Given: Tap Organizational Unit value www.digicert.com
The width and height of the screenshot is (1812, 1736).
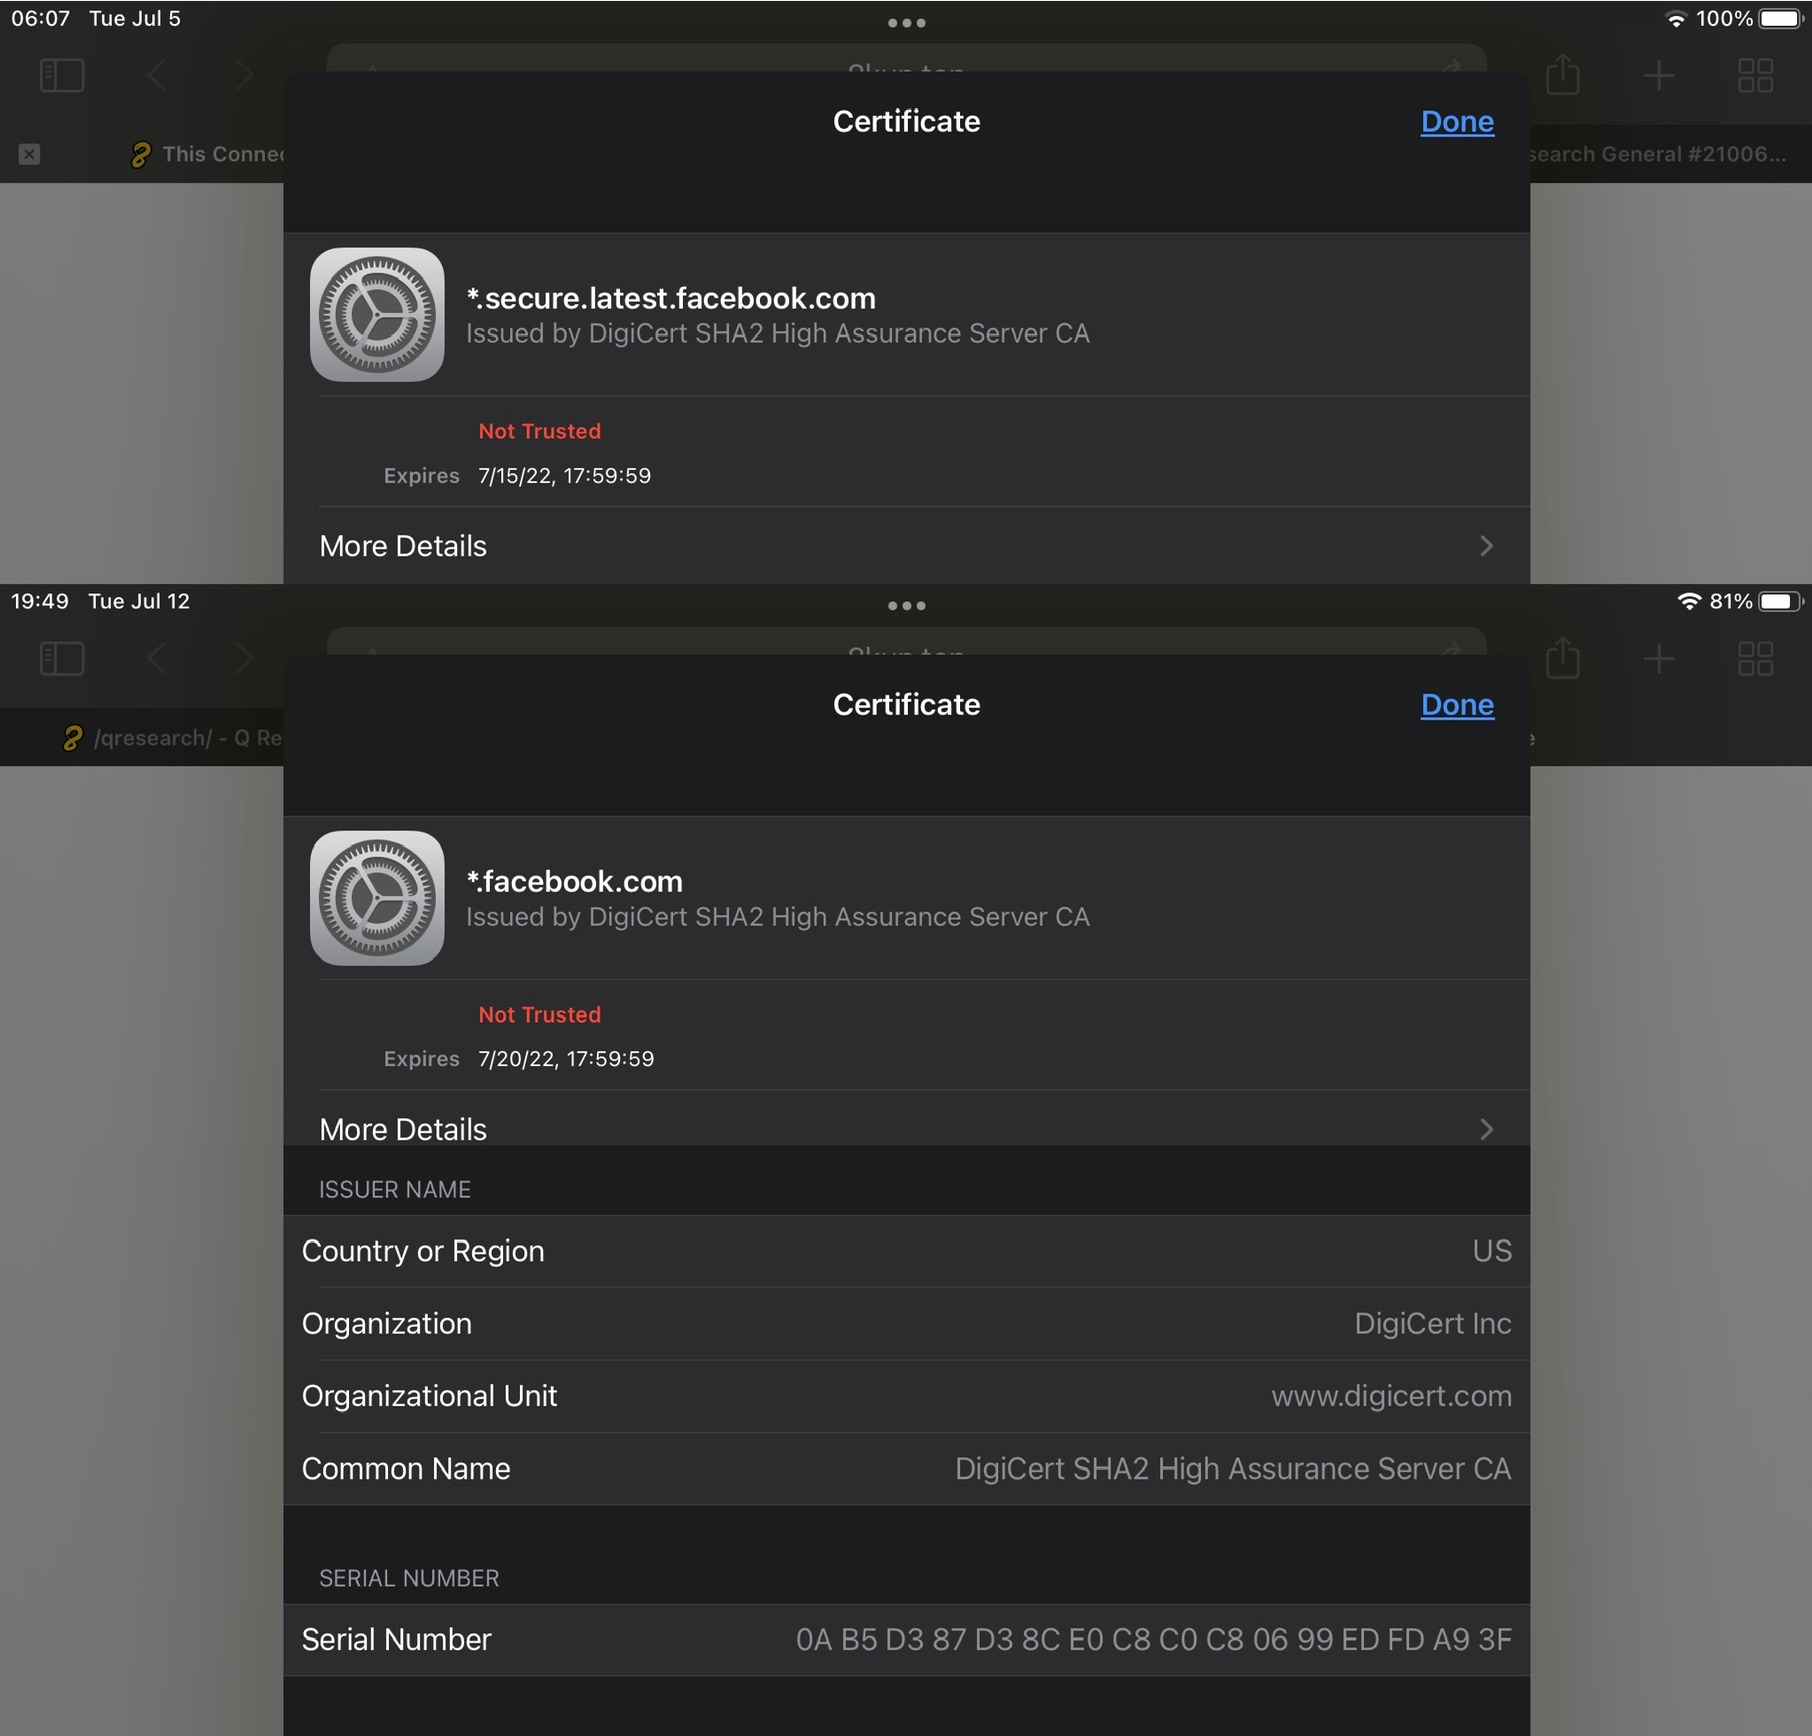Looking at the screenshot, I should 1391,1396.
